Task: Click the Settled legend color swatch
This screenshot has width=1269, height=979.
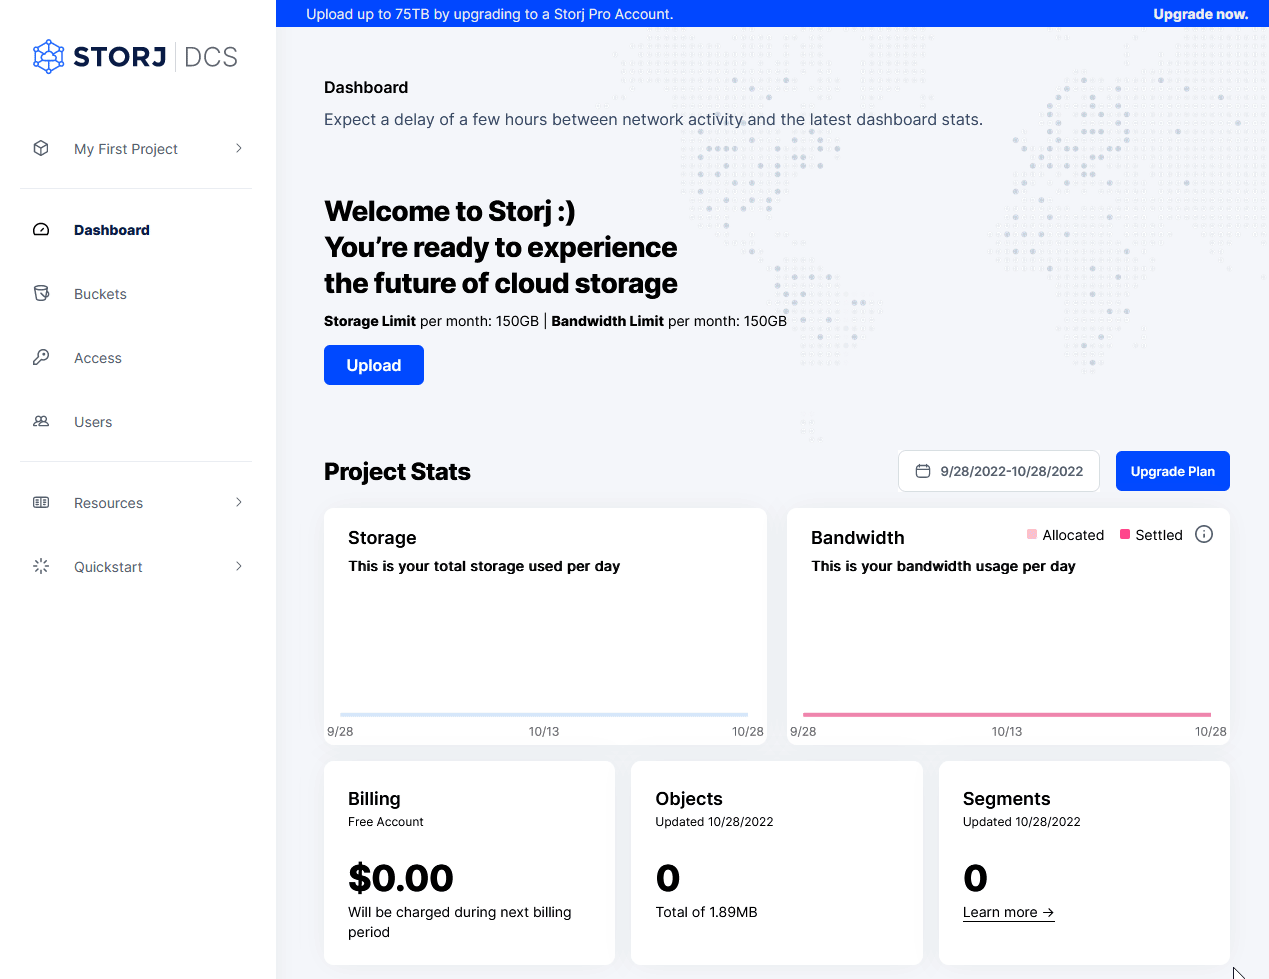Action: coord(1125,534)
